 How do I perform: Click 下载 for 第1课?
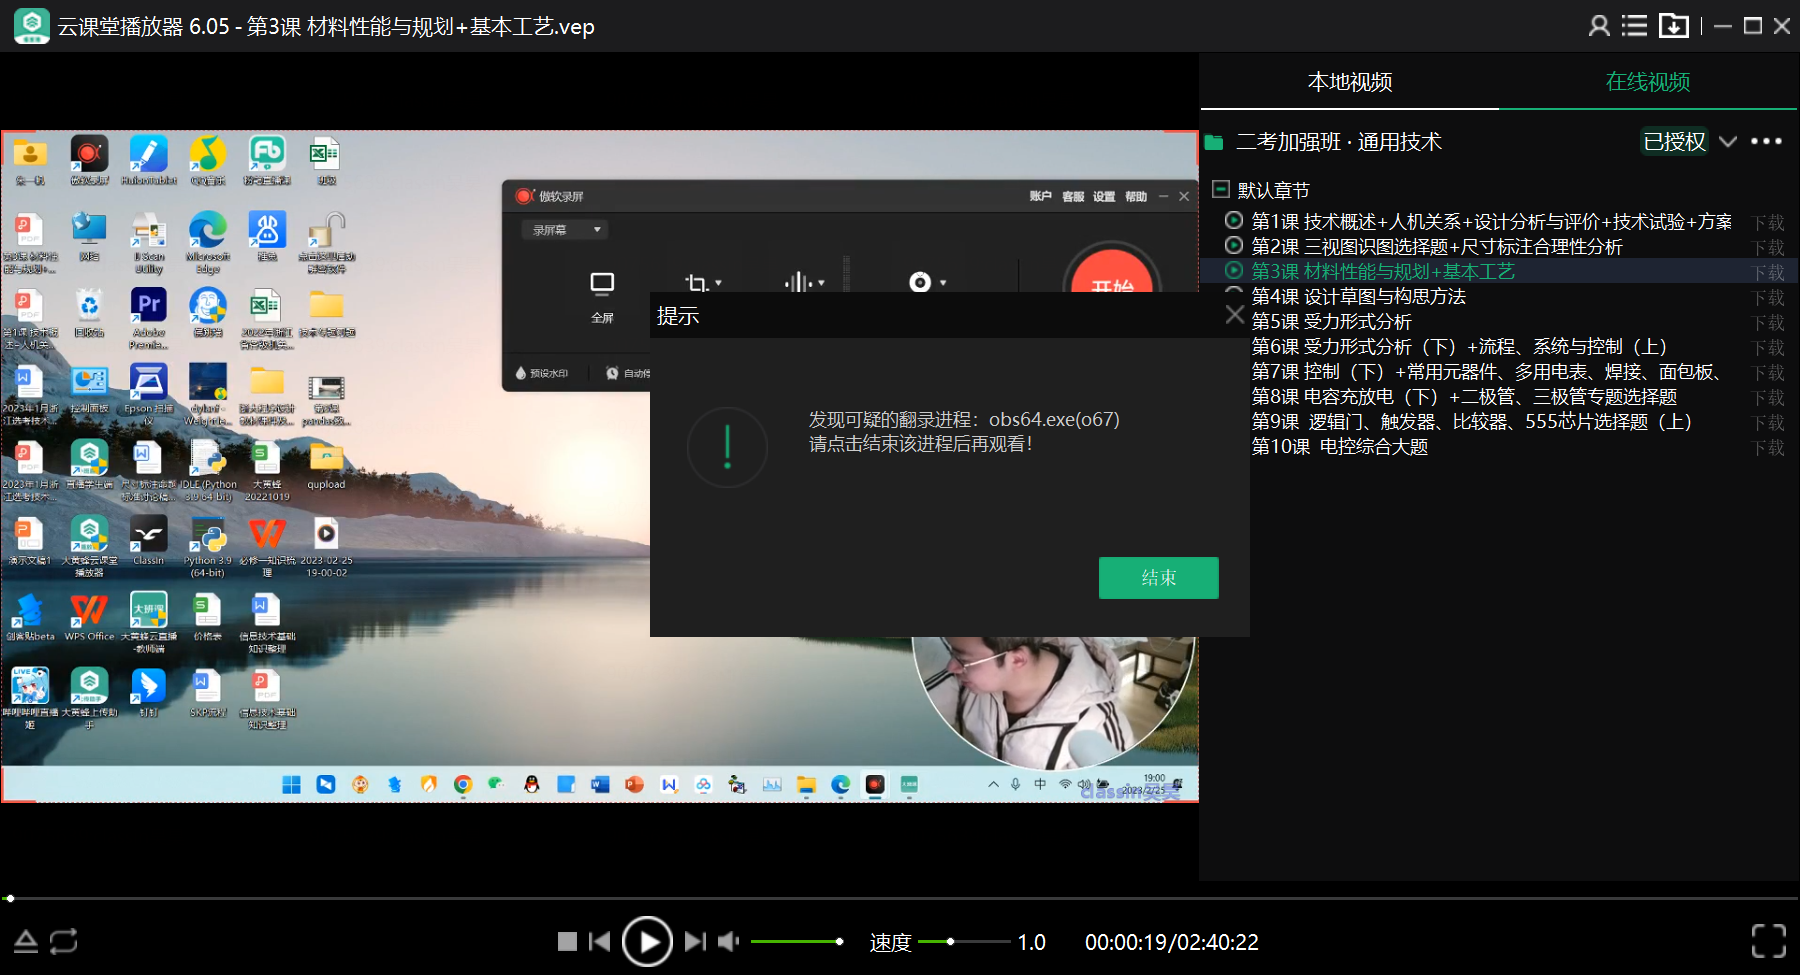click(x=1768, y=222)
